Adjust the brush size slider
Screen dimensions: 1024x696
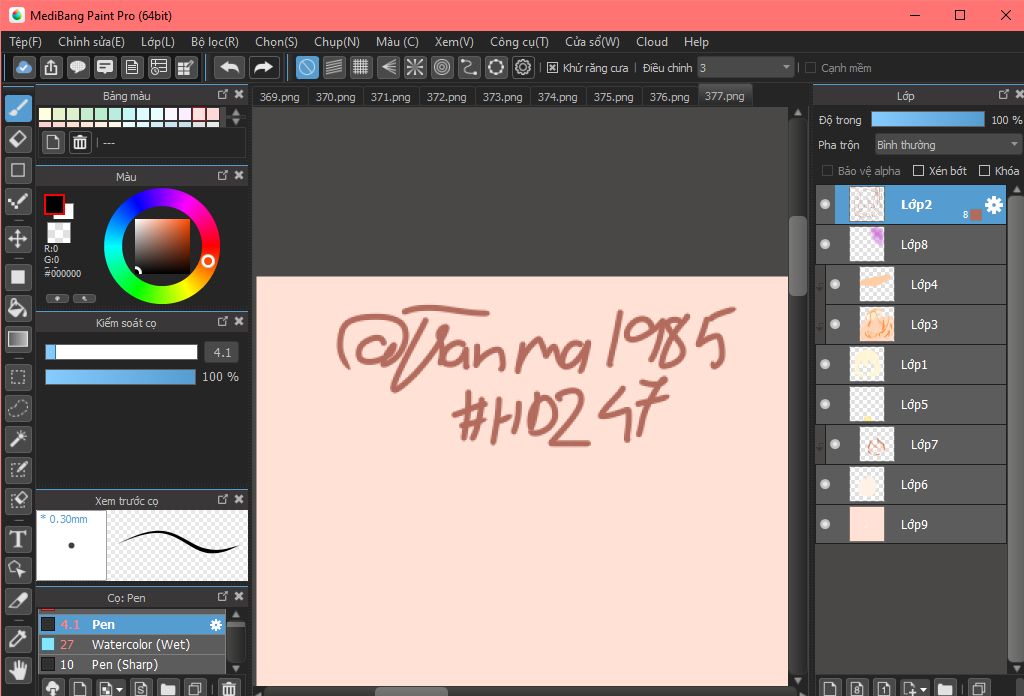[x=121, y=353]
